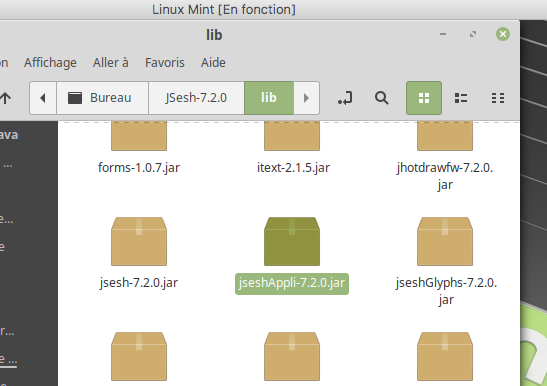Viewport: 547px width, 386px height.
Task: Open the Affichage menu
Action: 50,63
